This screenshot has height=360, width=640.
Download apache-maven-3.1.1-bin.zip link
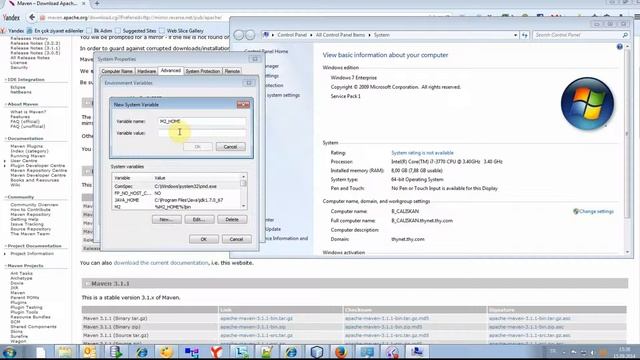click(253, 327)
